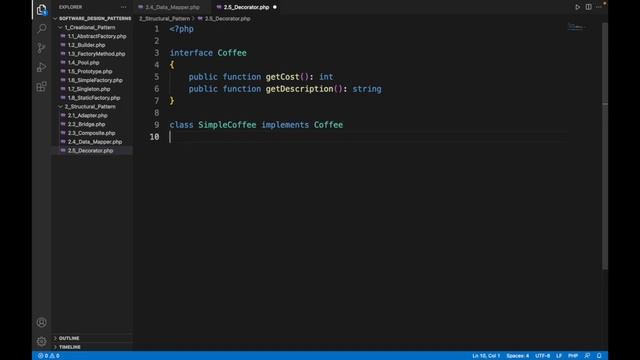Screen dimensions: 640x360
Task: Open Run and Debug view
Action: [42, 67]
